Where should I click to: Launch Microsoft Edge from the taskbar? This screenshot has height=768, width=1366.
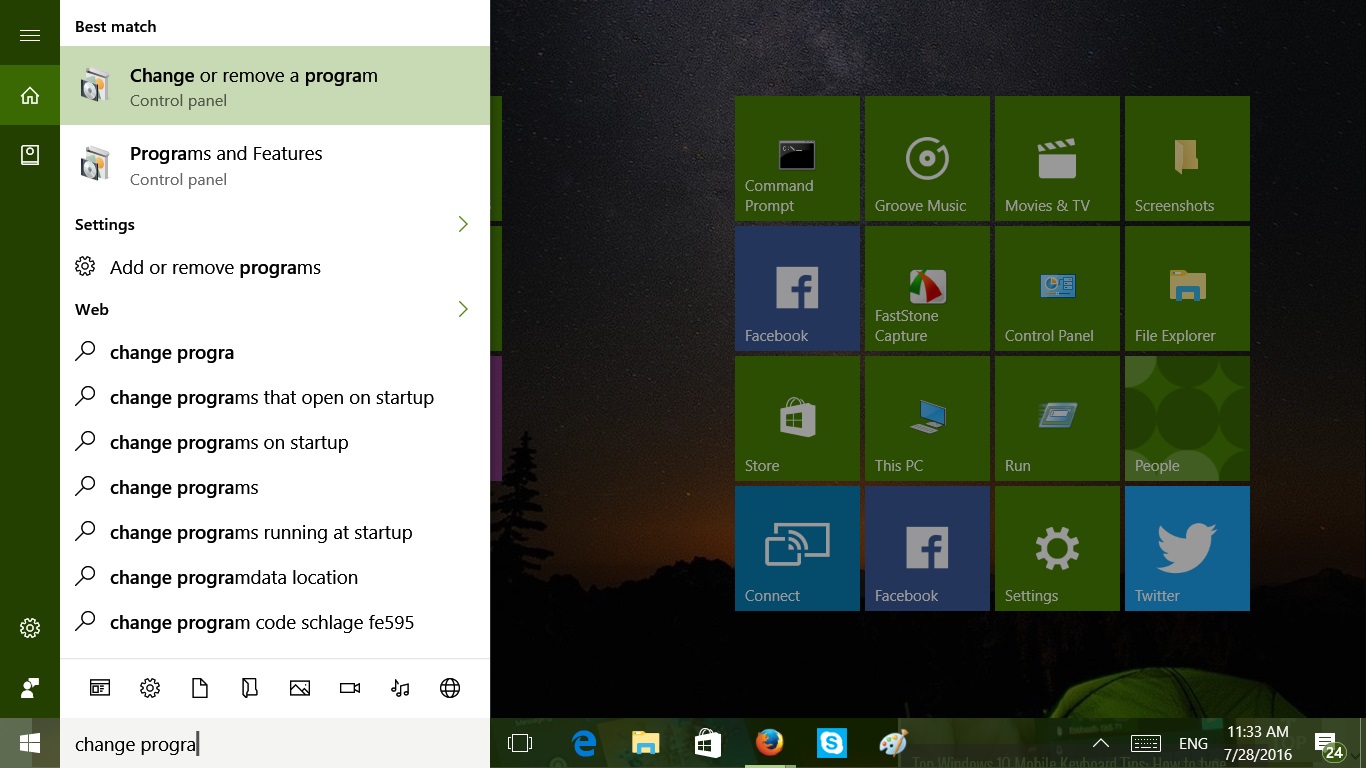(x=584, y=743)
